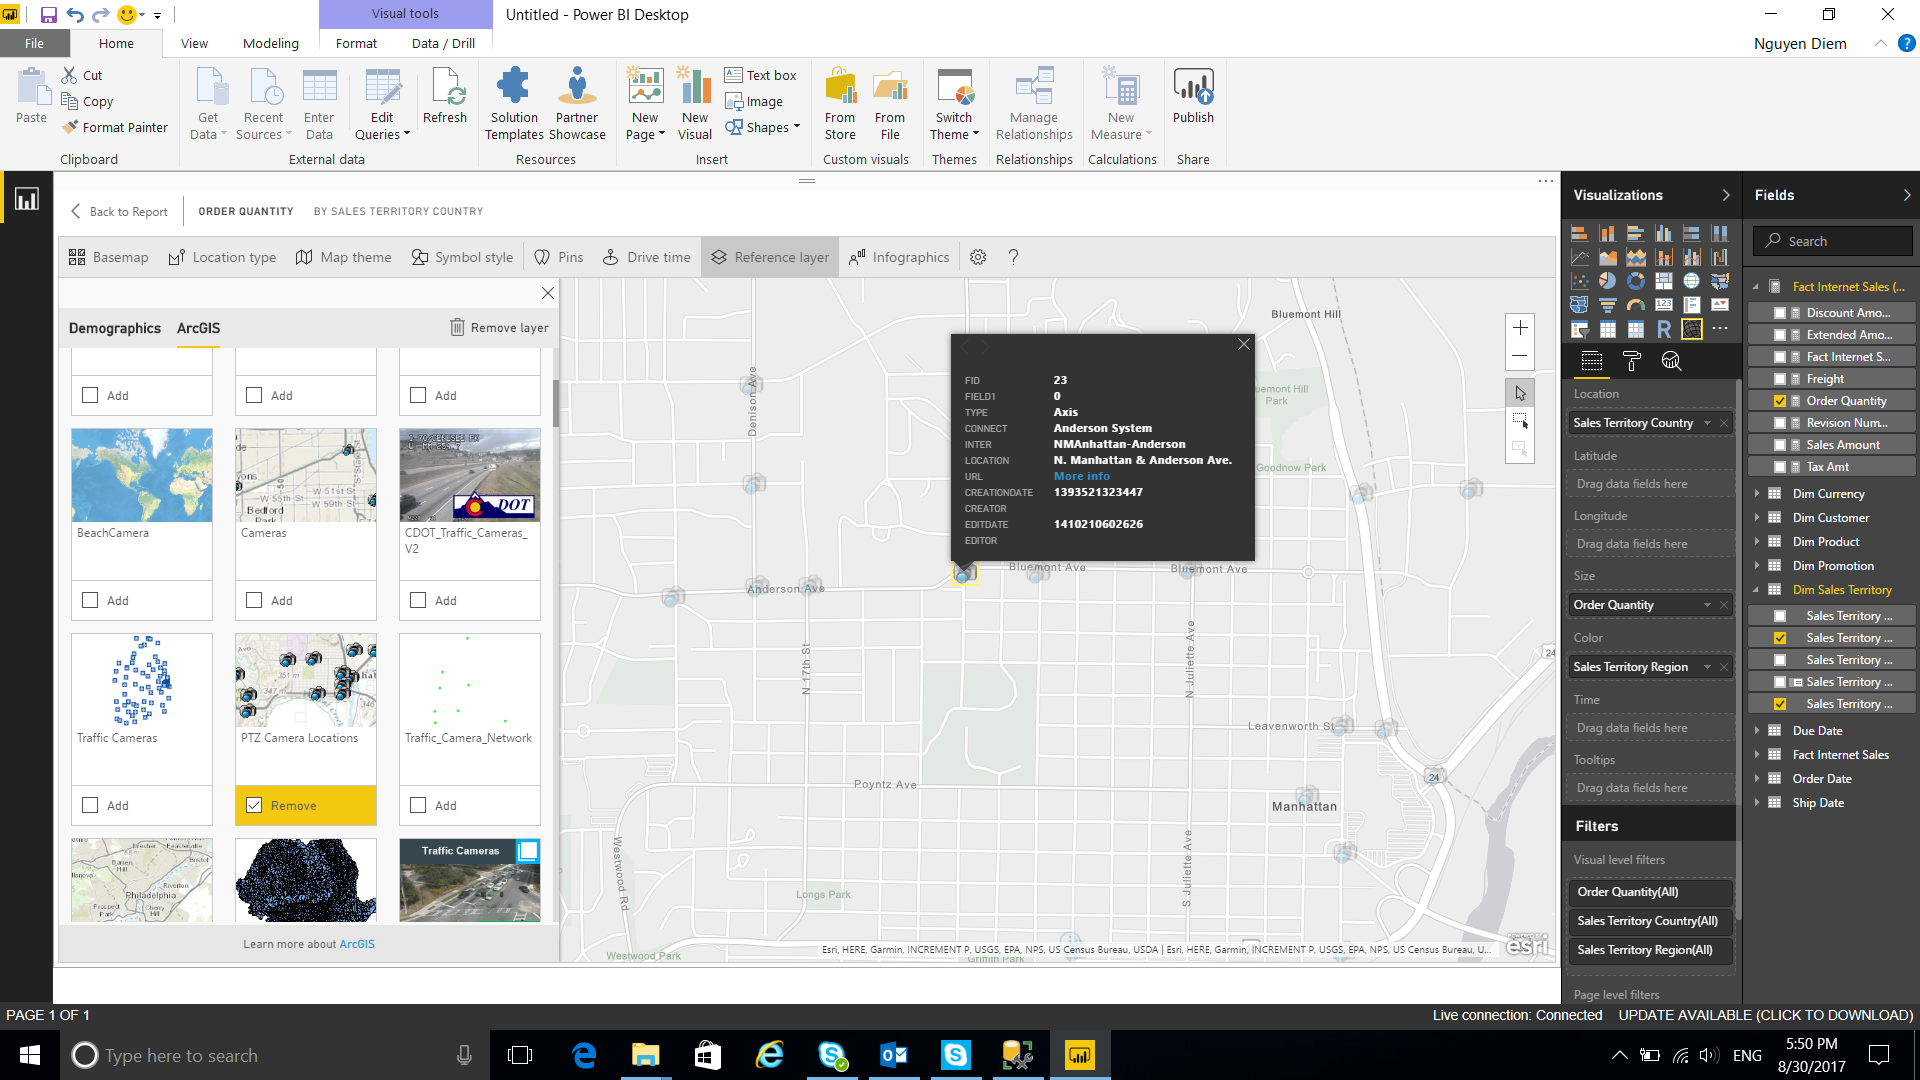Screen dimensions: 1920x1080
Task: Follow the More info popup link
Action: tap(1081, 476)
